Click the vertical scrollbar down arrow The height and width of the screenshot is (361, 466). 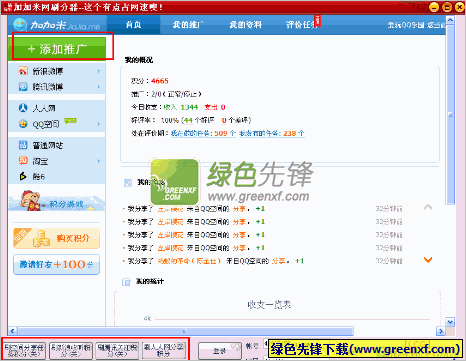[450, 322]
